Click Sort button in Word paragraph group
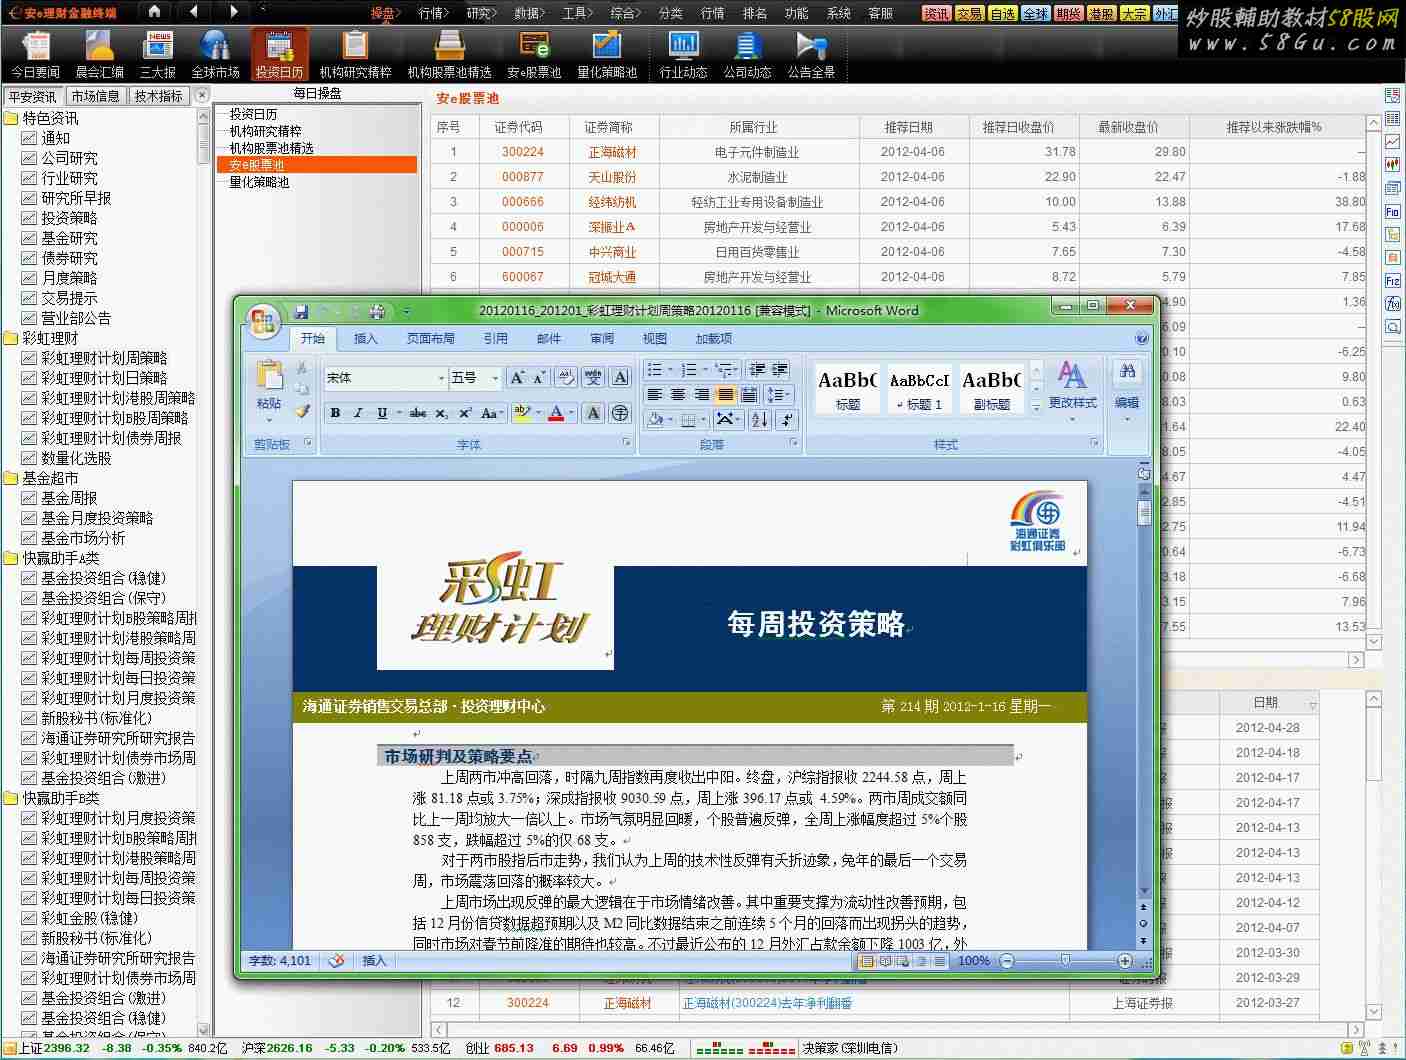The height and width of the screenshot is (1060, 1406). click(x=760, y=419)
